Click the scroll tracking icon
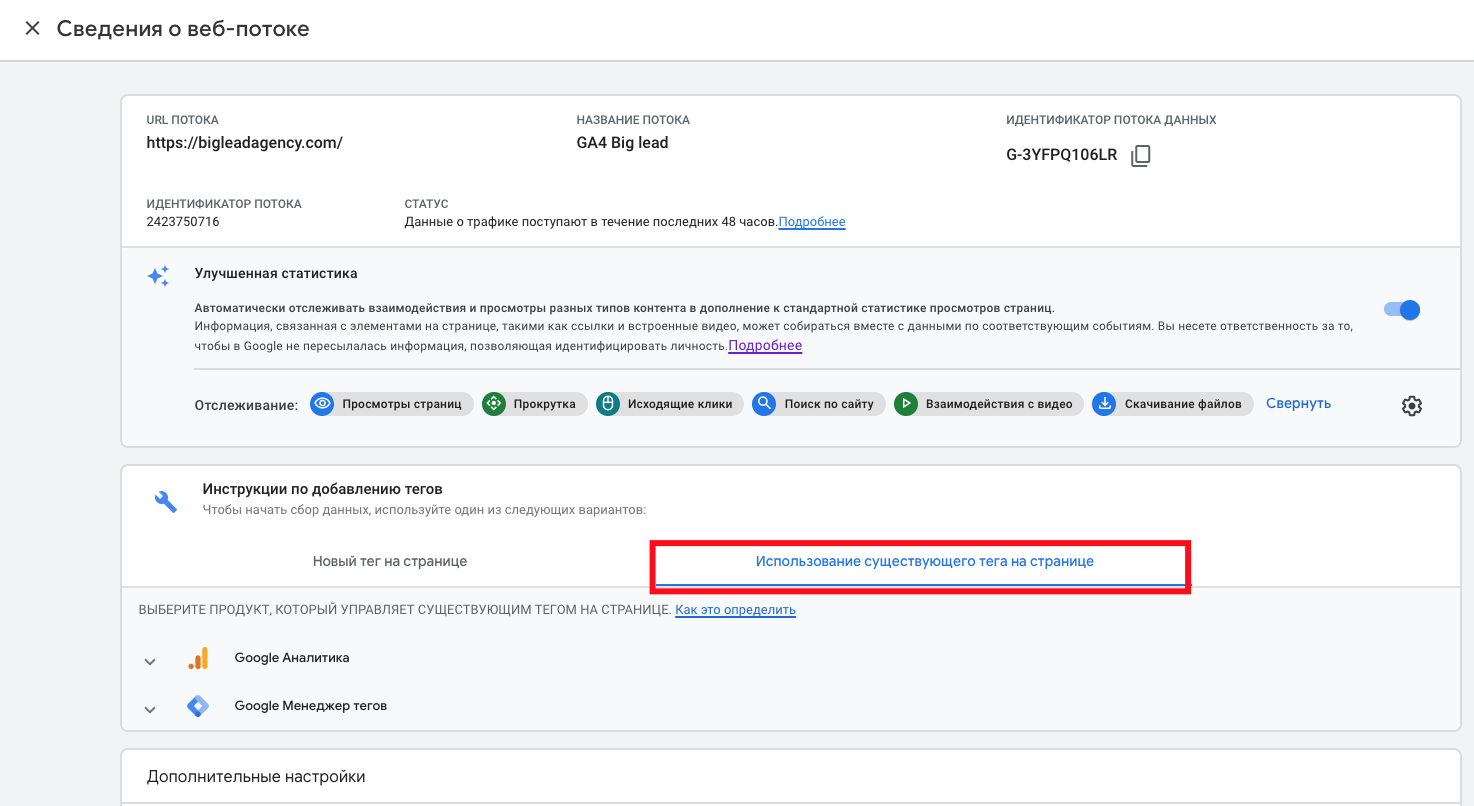1474x806 pixels. 494,404
